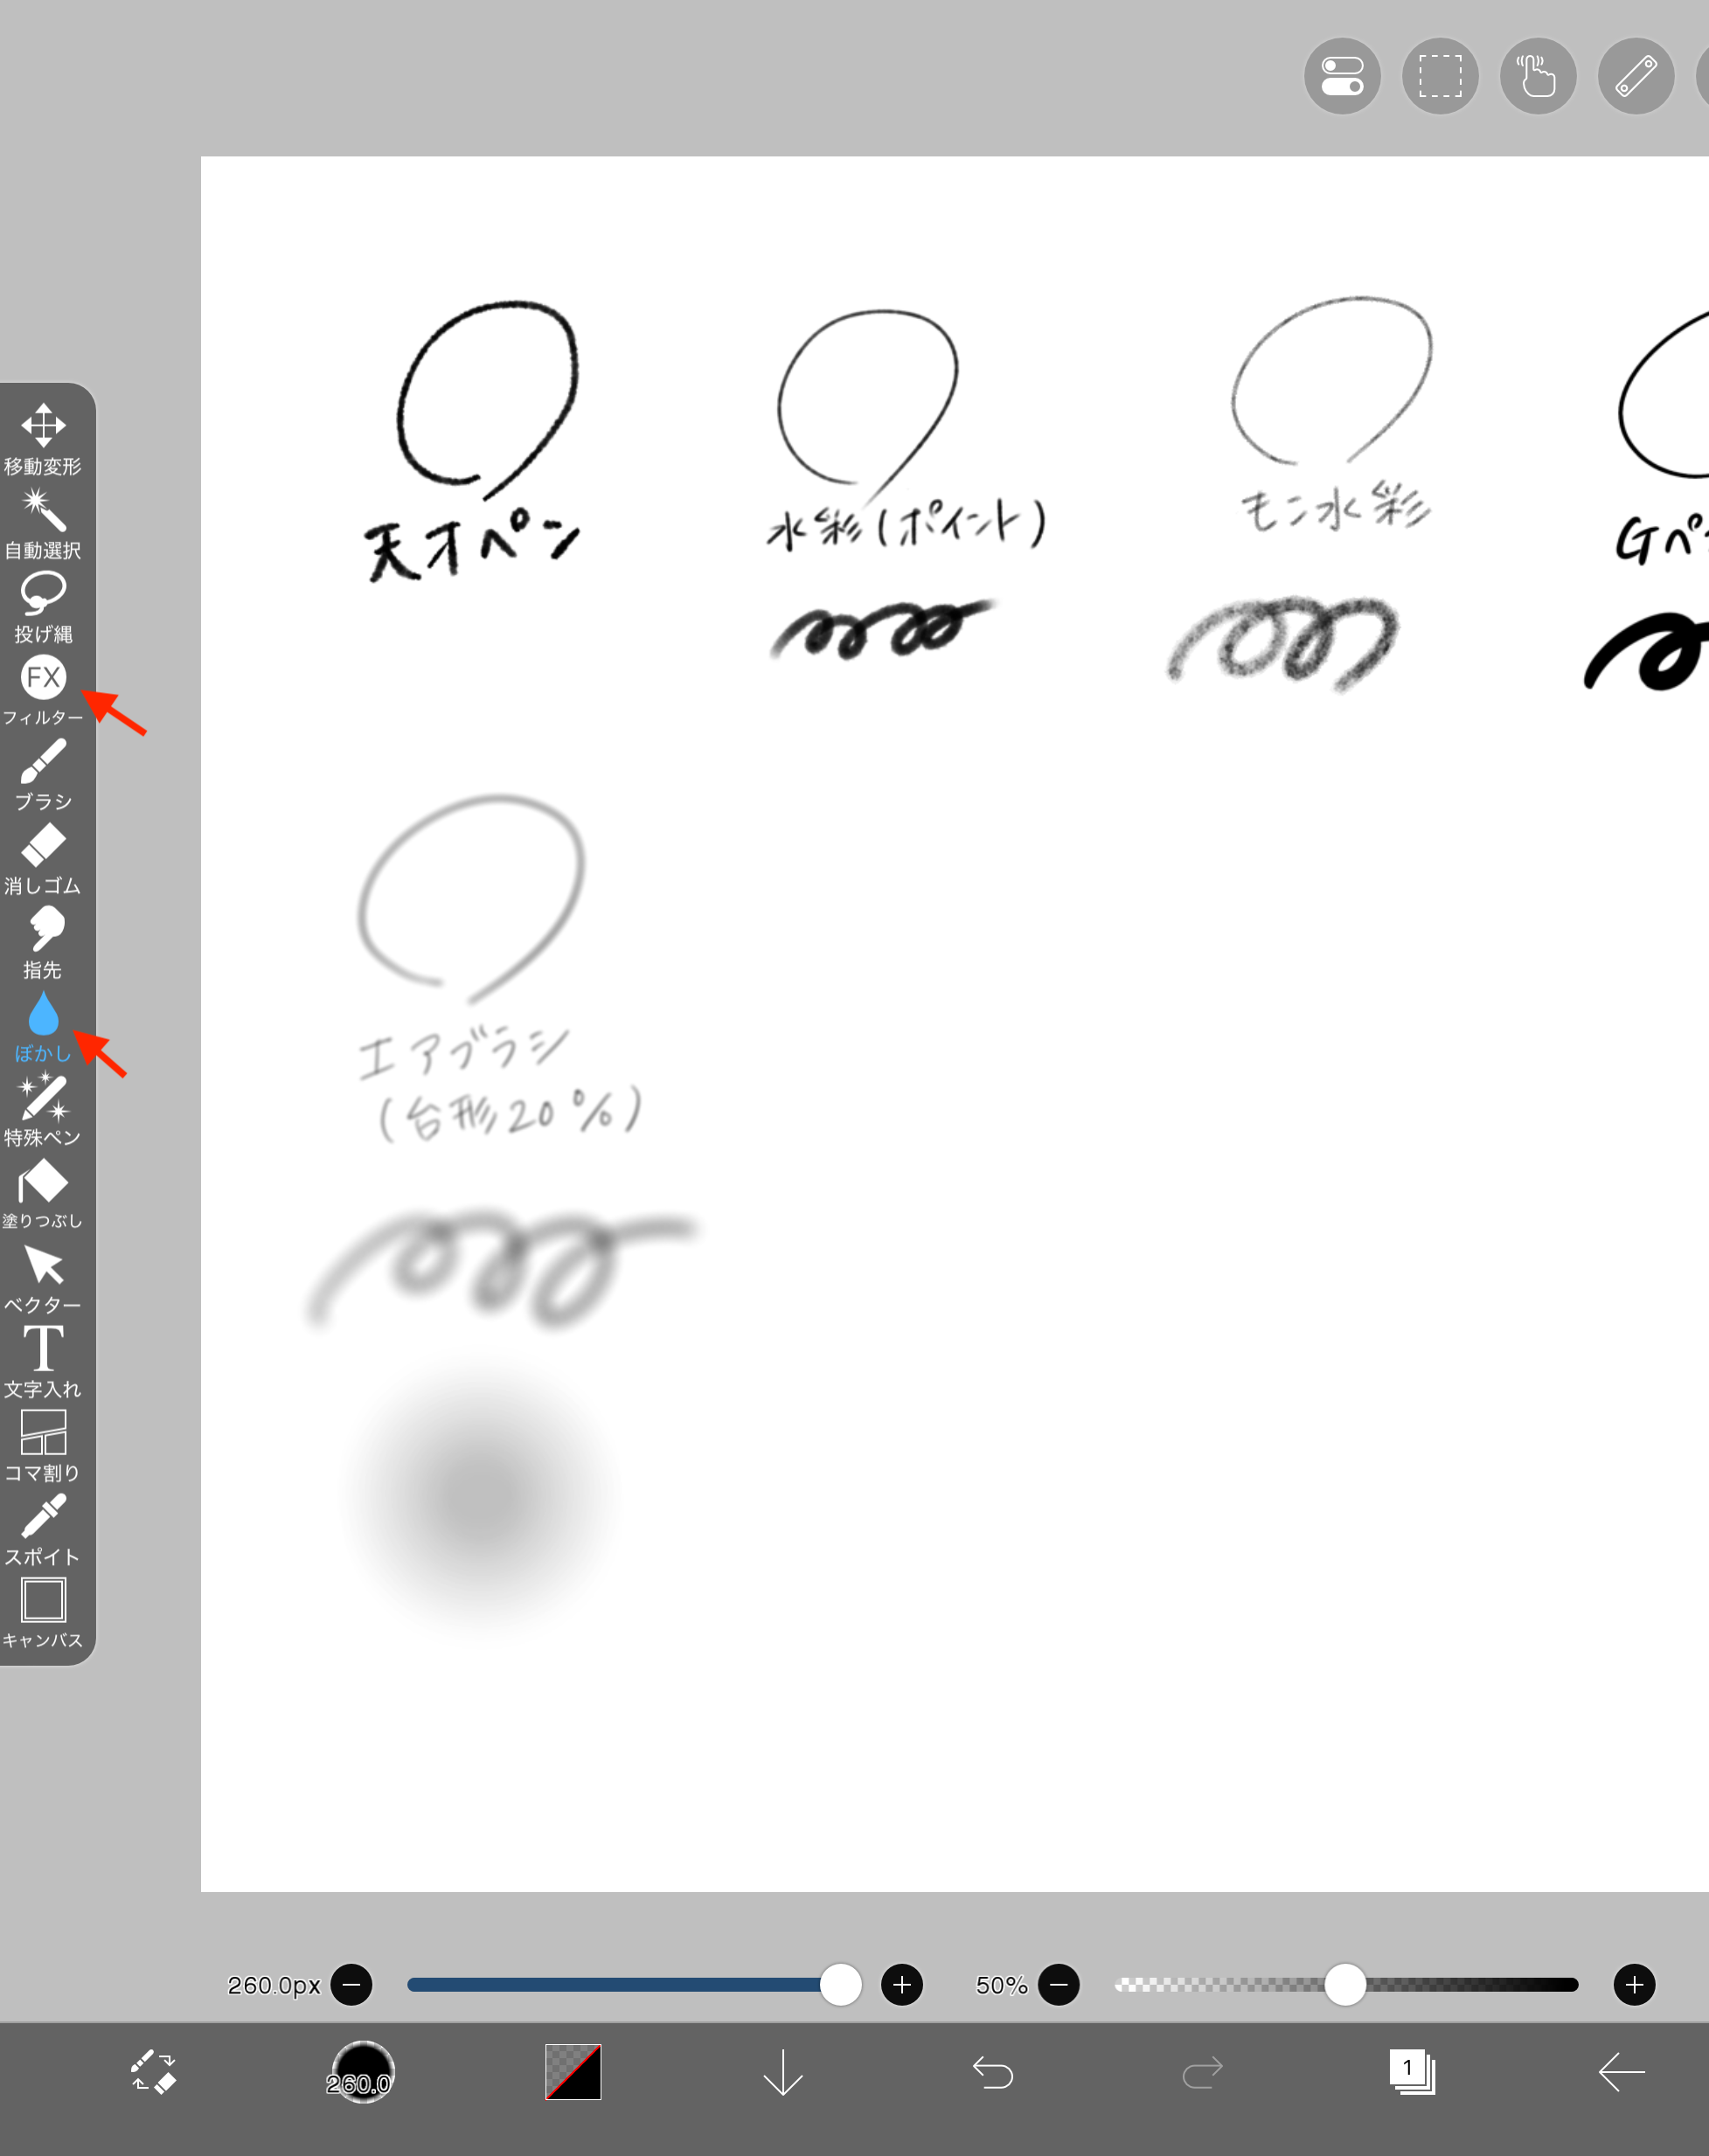
Task: Choose the 塗りつぶし bucket fill tool
Action: [43, 1194]
